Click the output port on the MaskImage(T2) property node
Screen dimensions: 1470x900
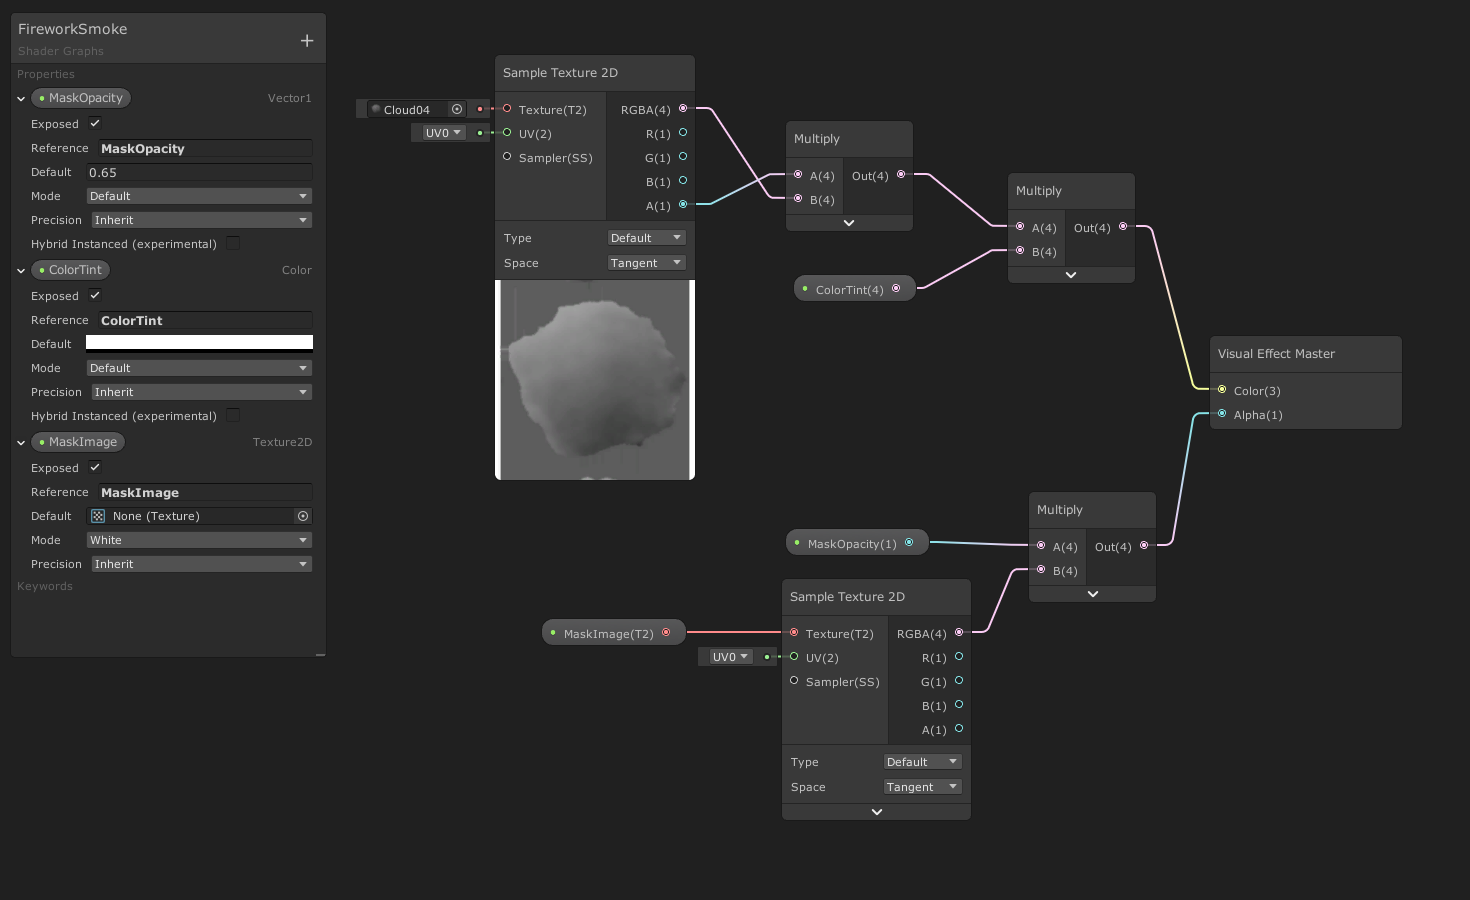[666, 632]
